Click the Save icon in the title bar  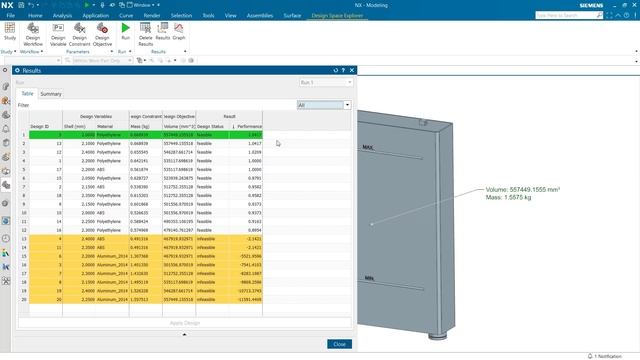tap(21, 5)
